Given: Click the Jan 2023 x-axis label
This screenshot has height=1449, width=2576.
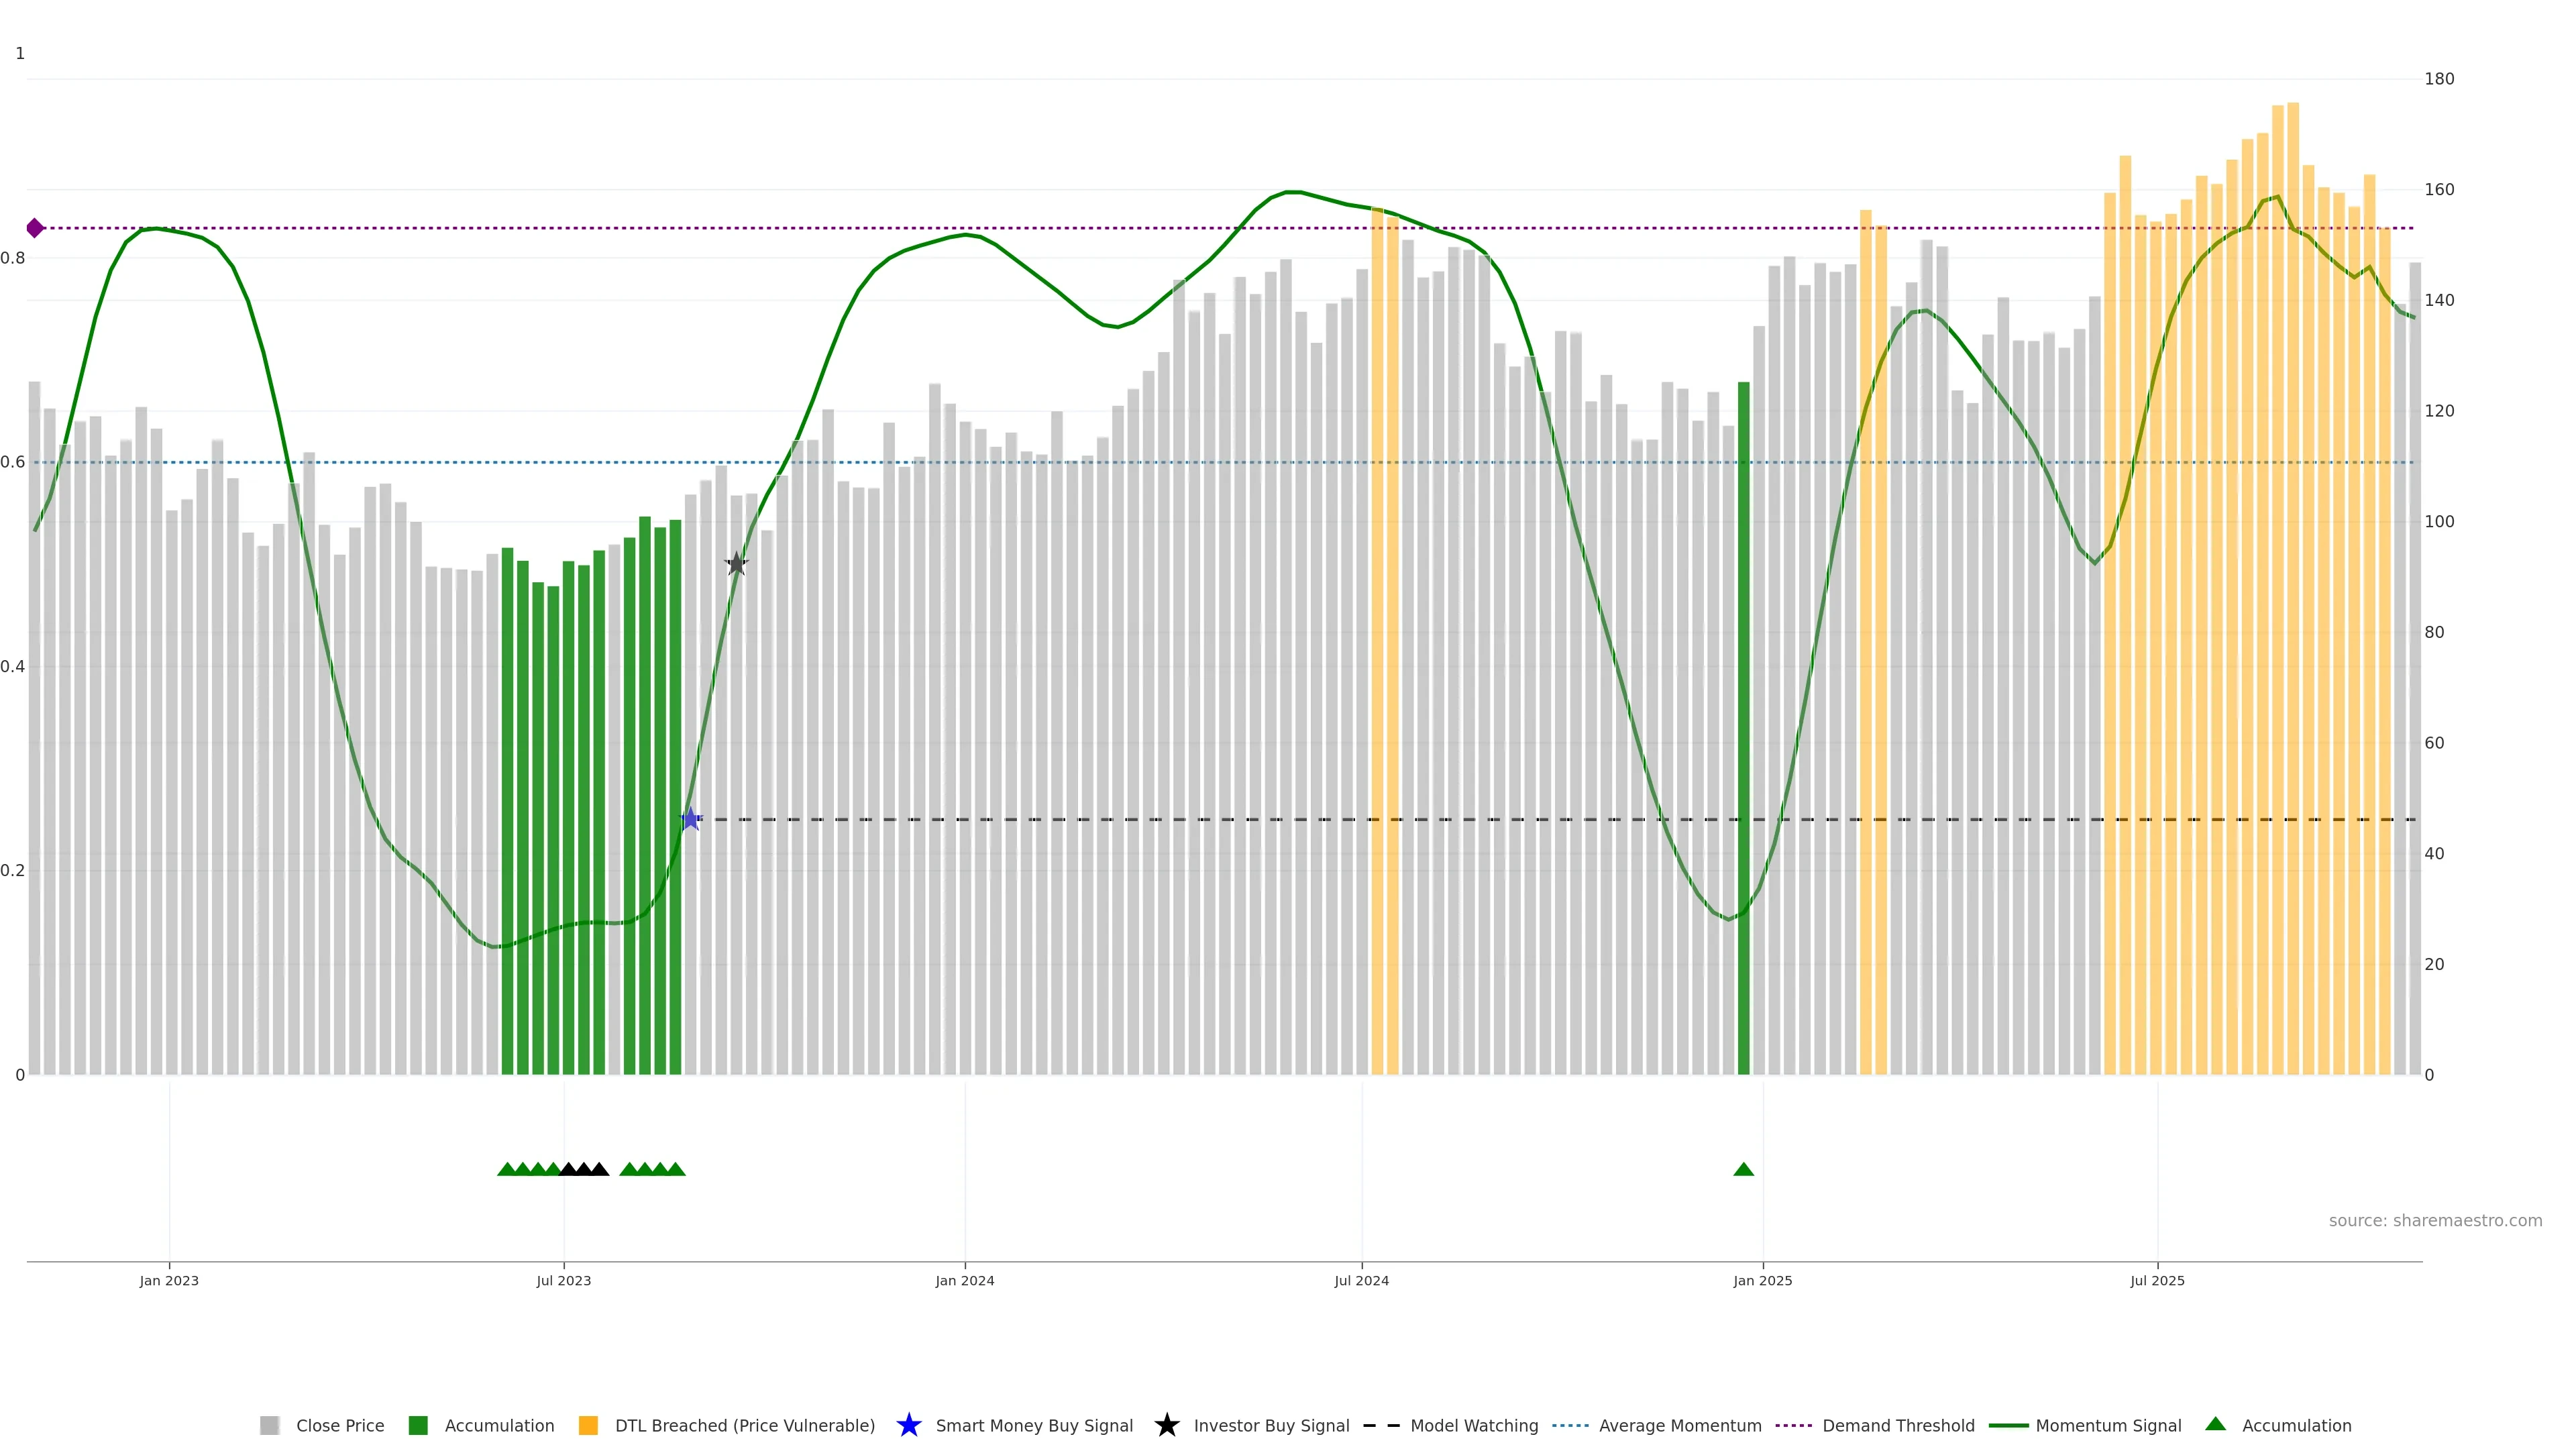Looking at the screenshot, I should [x=169, y=1280].
